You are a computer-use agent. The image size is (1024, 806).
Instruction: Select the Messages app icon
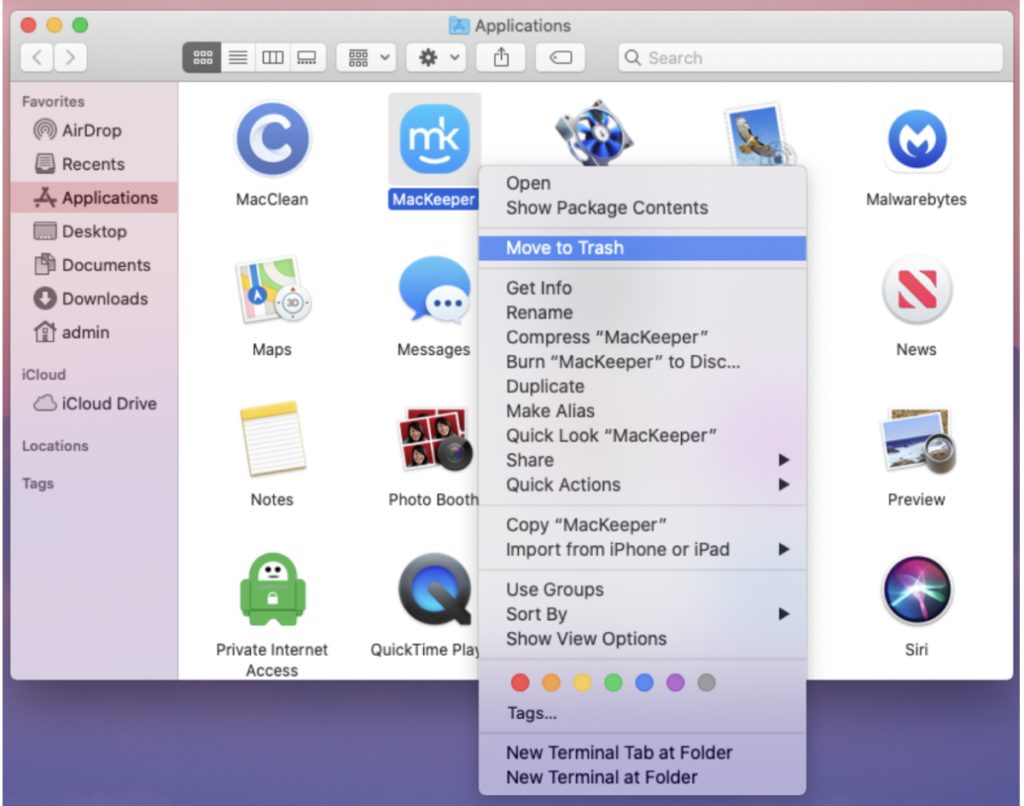pyautogui.click(x=434, y=290)
